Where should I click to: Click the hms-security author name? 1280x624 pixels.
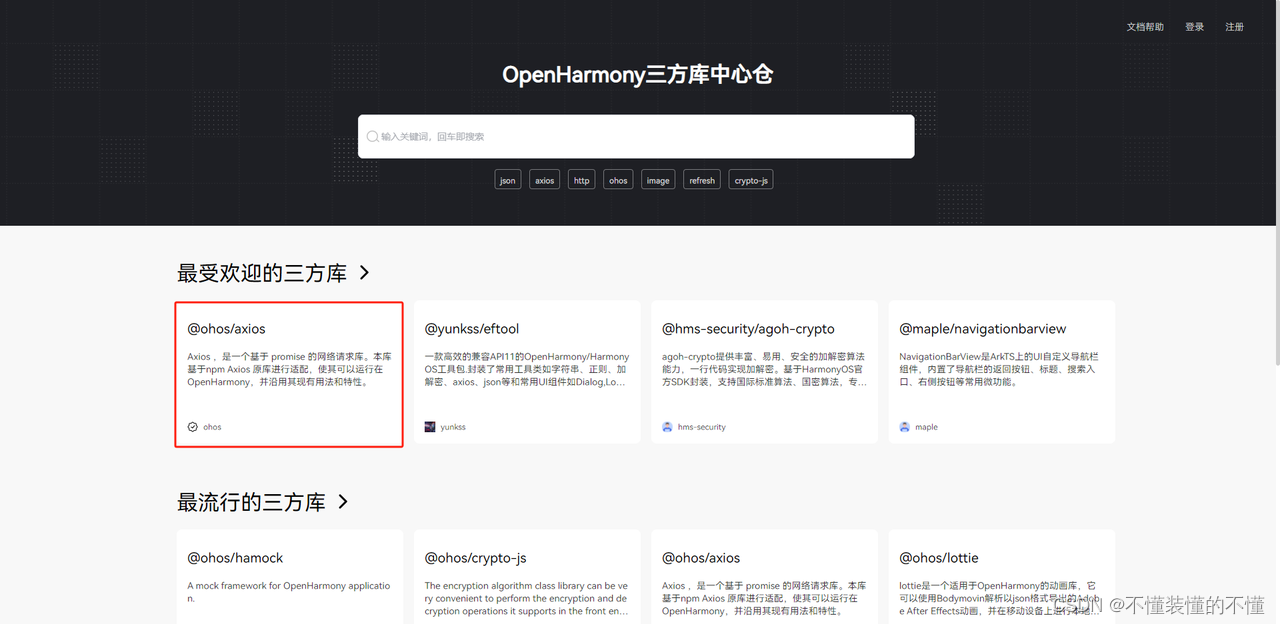click(x=702, y=427)
